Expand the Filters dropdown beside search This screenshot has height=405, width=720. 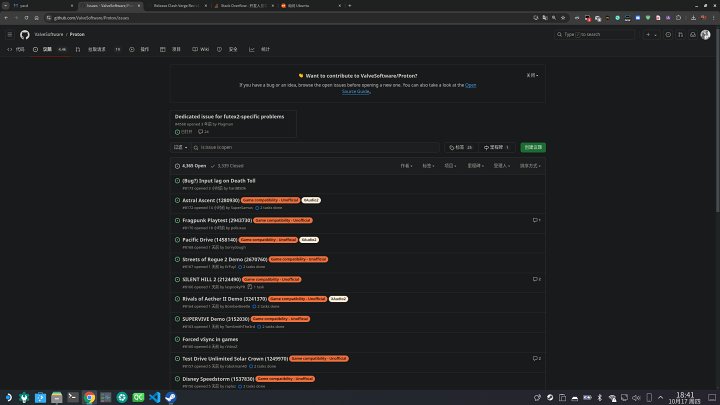pos(181,147)
